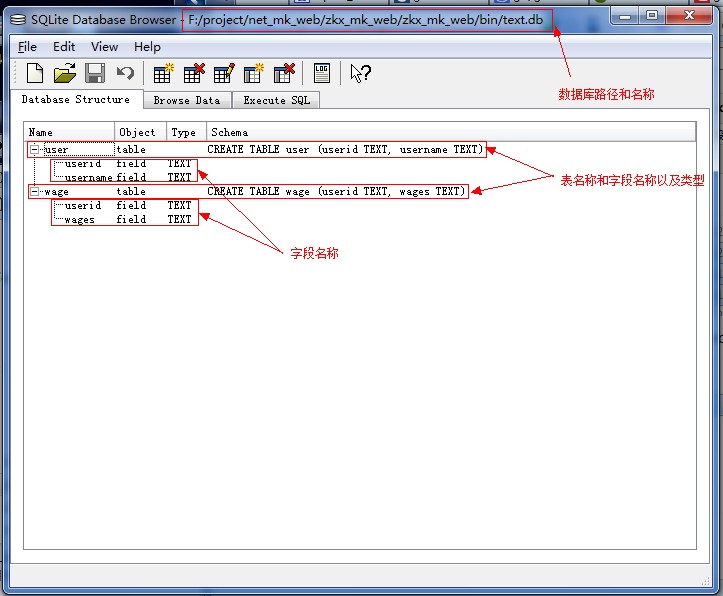Collapse the wage table node
Screen dimensions: 723x596
pyautogui.click(x=34, y=191)
